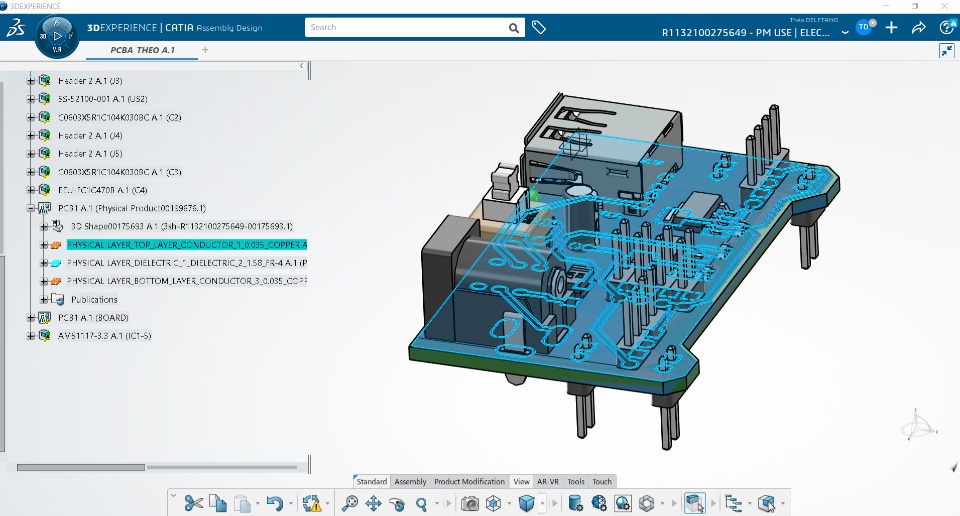Click the Undo arrow icon
The image size is (960, 516).
click(x=274, y=504)
